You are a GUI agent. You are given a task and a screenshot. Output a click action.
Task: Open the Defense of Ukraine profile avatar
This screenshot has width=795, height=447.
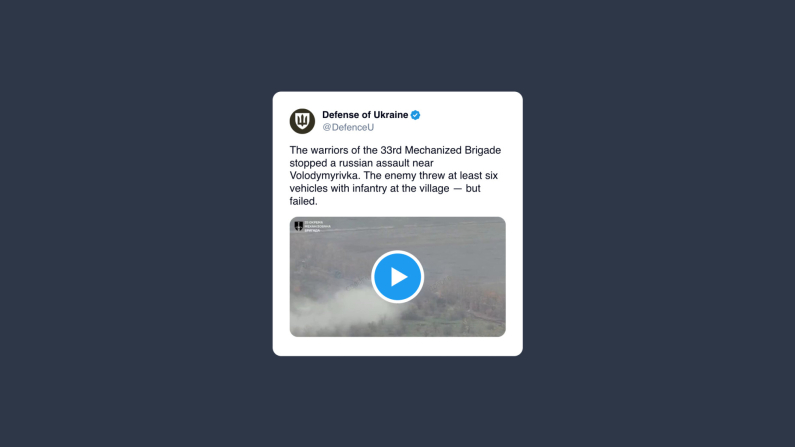[x=302, y=121]
